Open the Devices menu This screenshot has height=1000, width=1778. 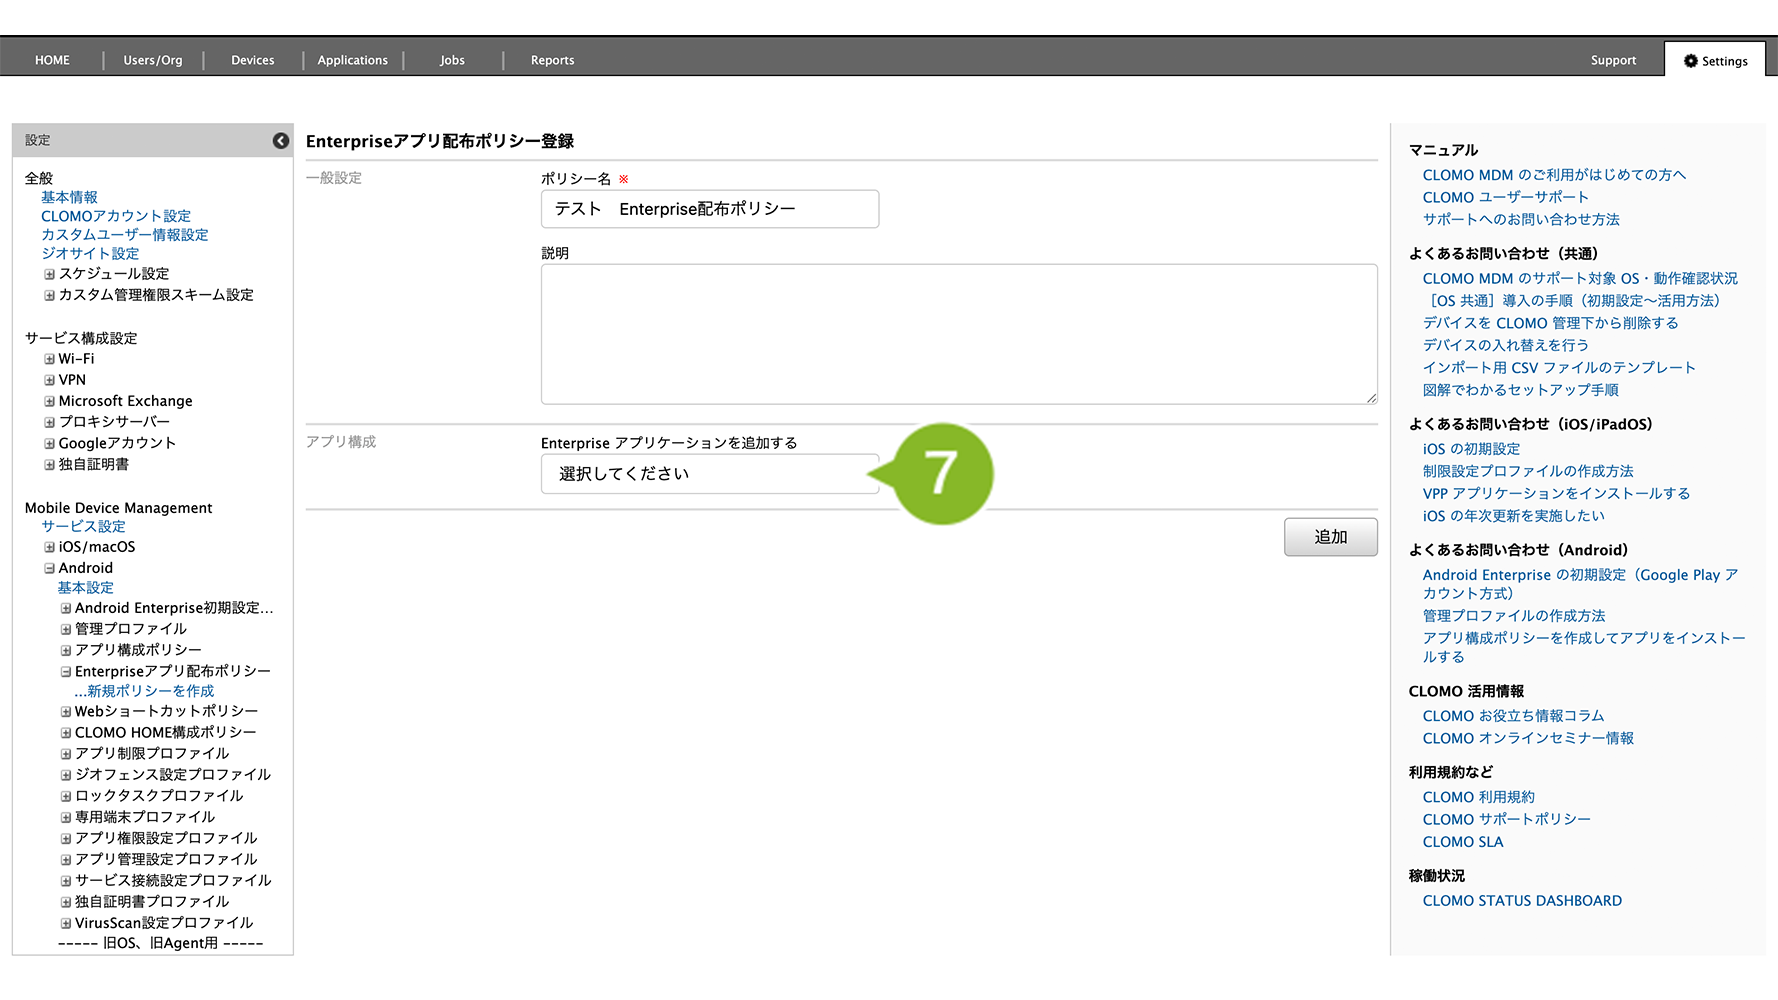(x=252, y=61)
